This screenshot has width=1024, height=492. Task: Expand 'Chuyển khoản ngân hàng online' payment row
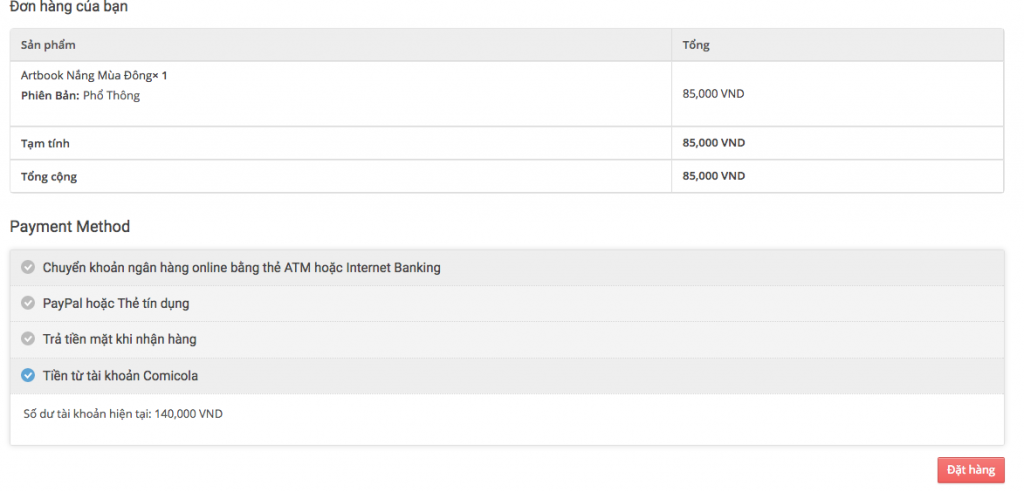click(507, 268)
